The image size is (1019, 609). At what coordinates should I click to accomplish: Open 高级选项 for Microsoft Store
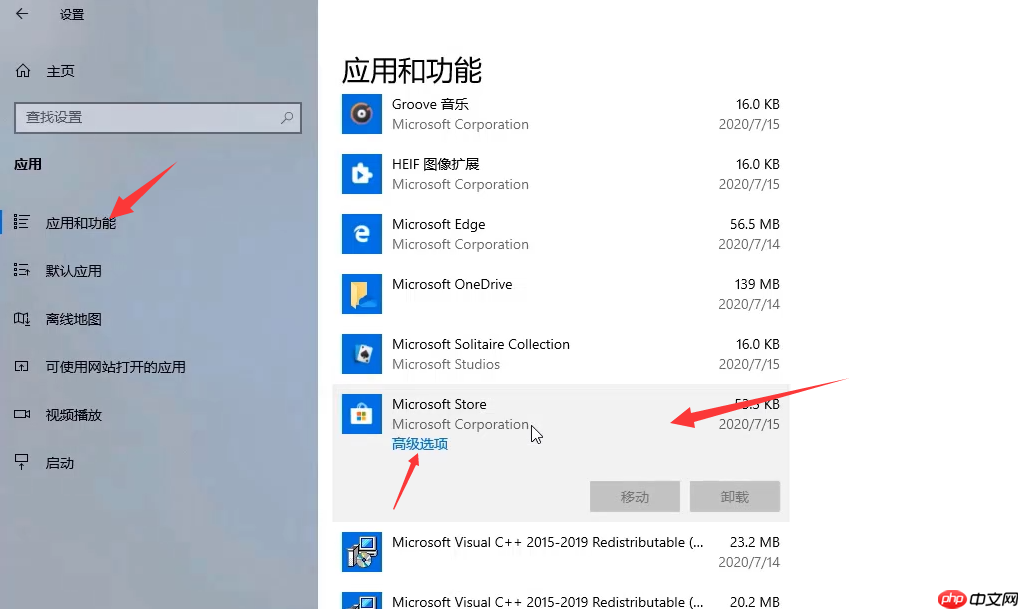tap(419, 443)
